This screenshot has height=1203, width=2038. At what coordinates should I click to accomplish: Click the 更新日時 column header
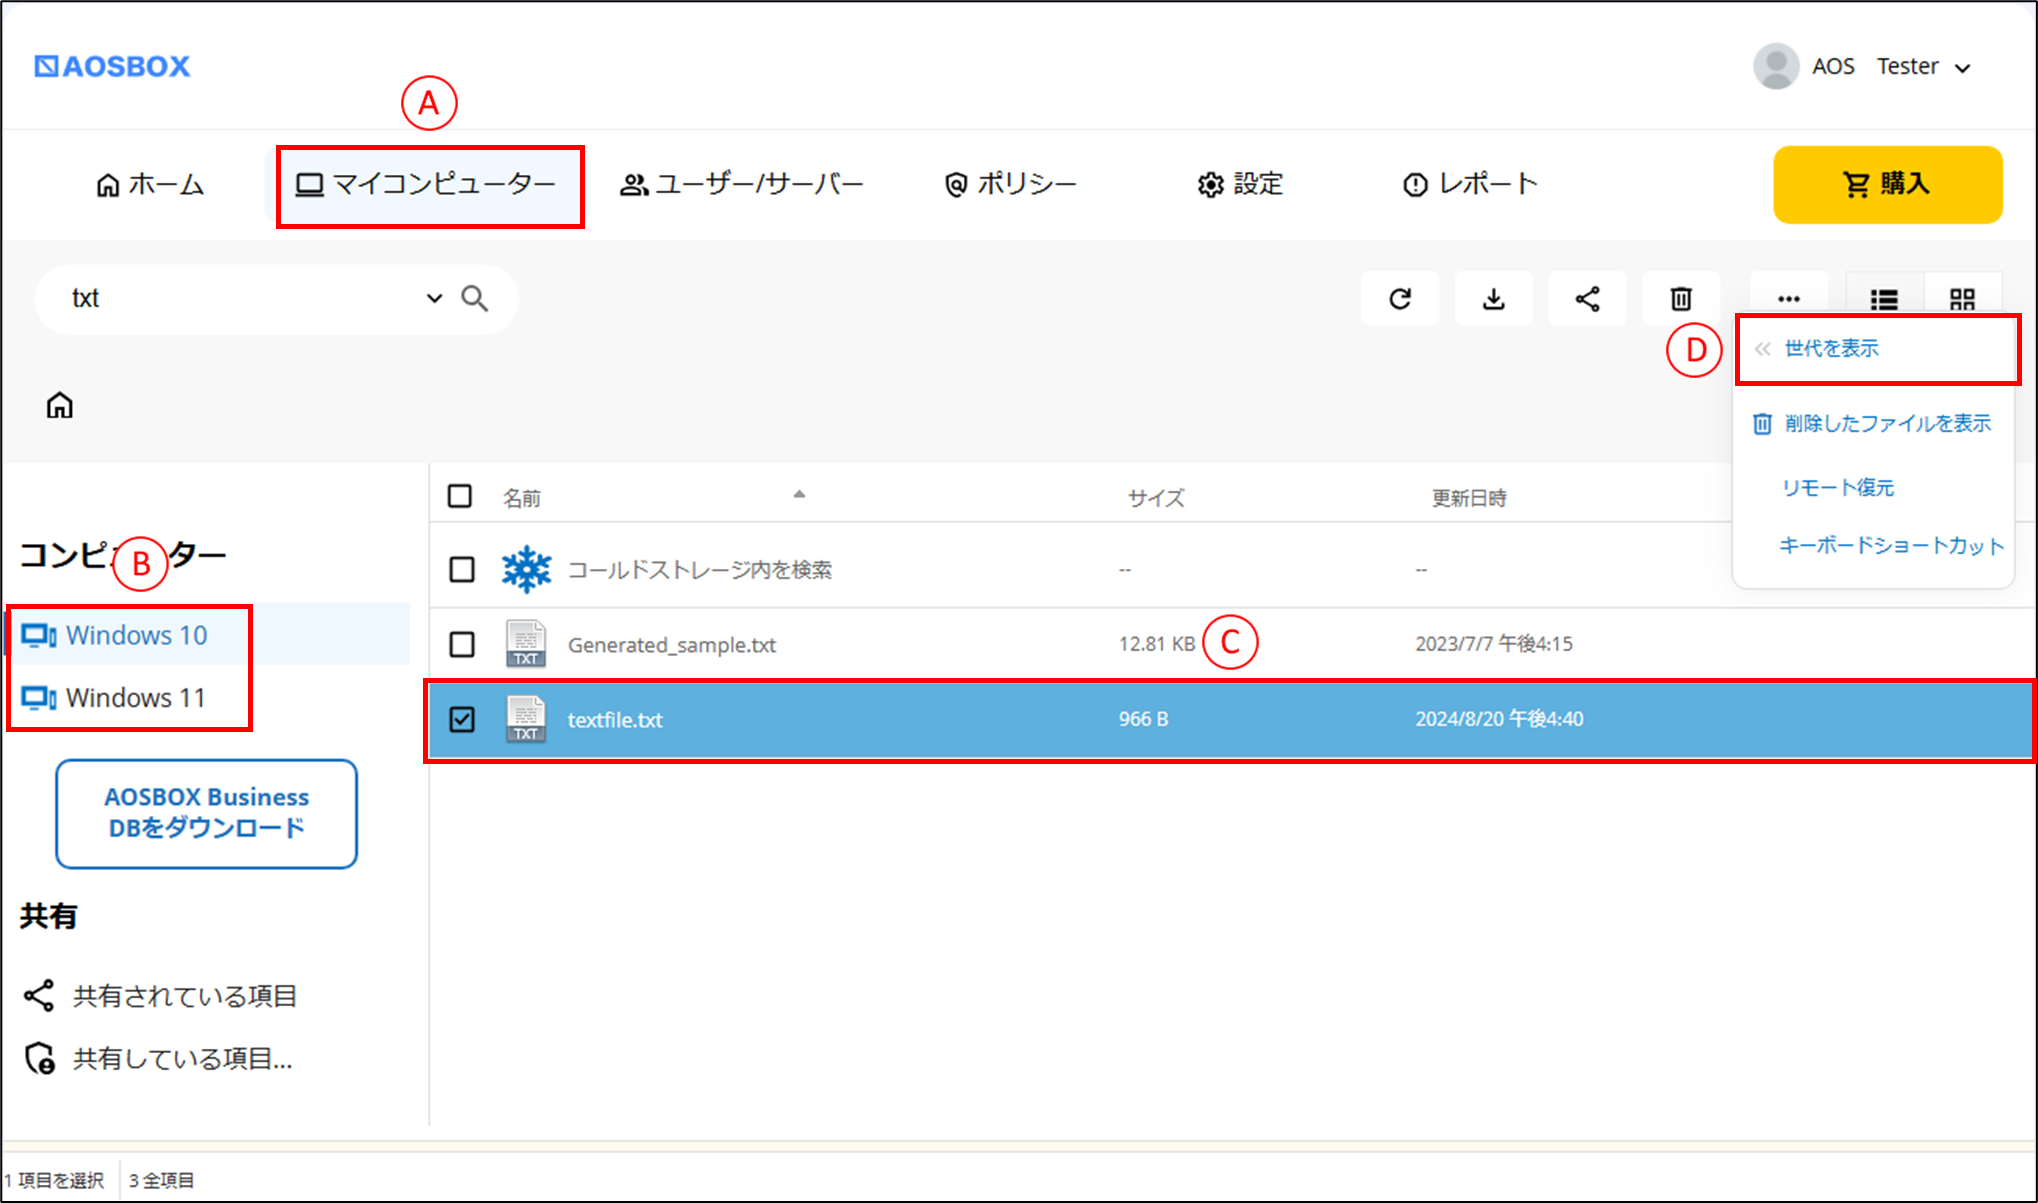pos(1469,498)
